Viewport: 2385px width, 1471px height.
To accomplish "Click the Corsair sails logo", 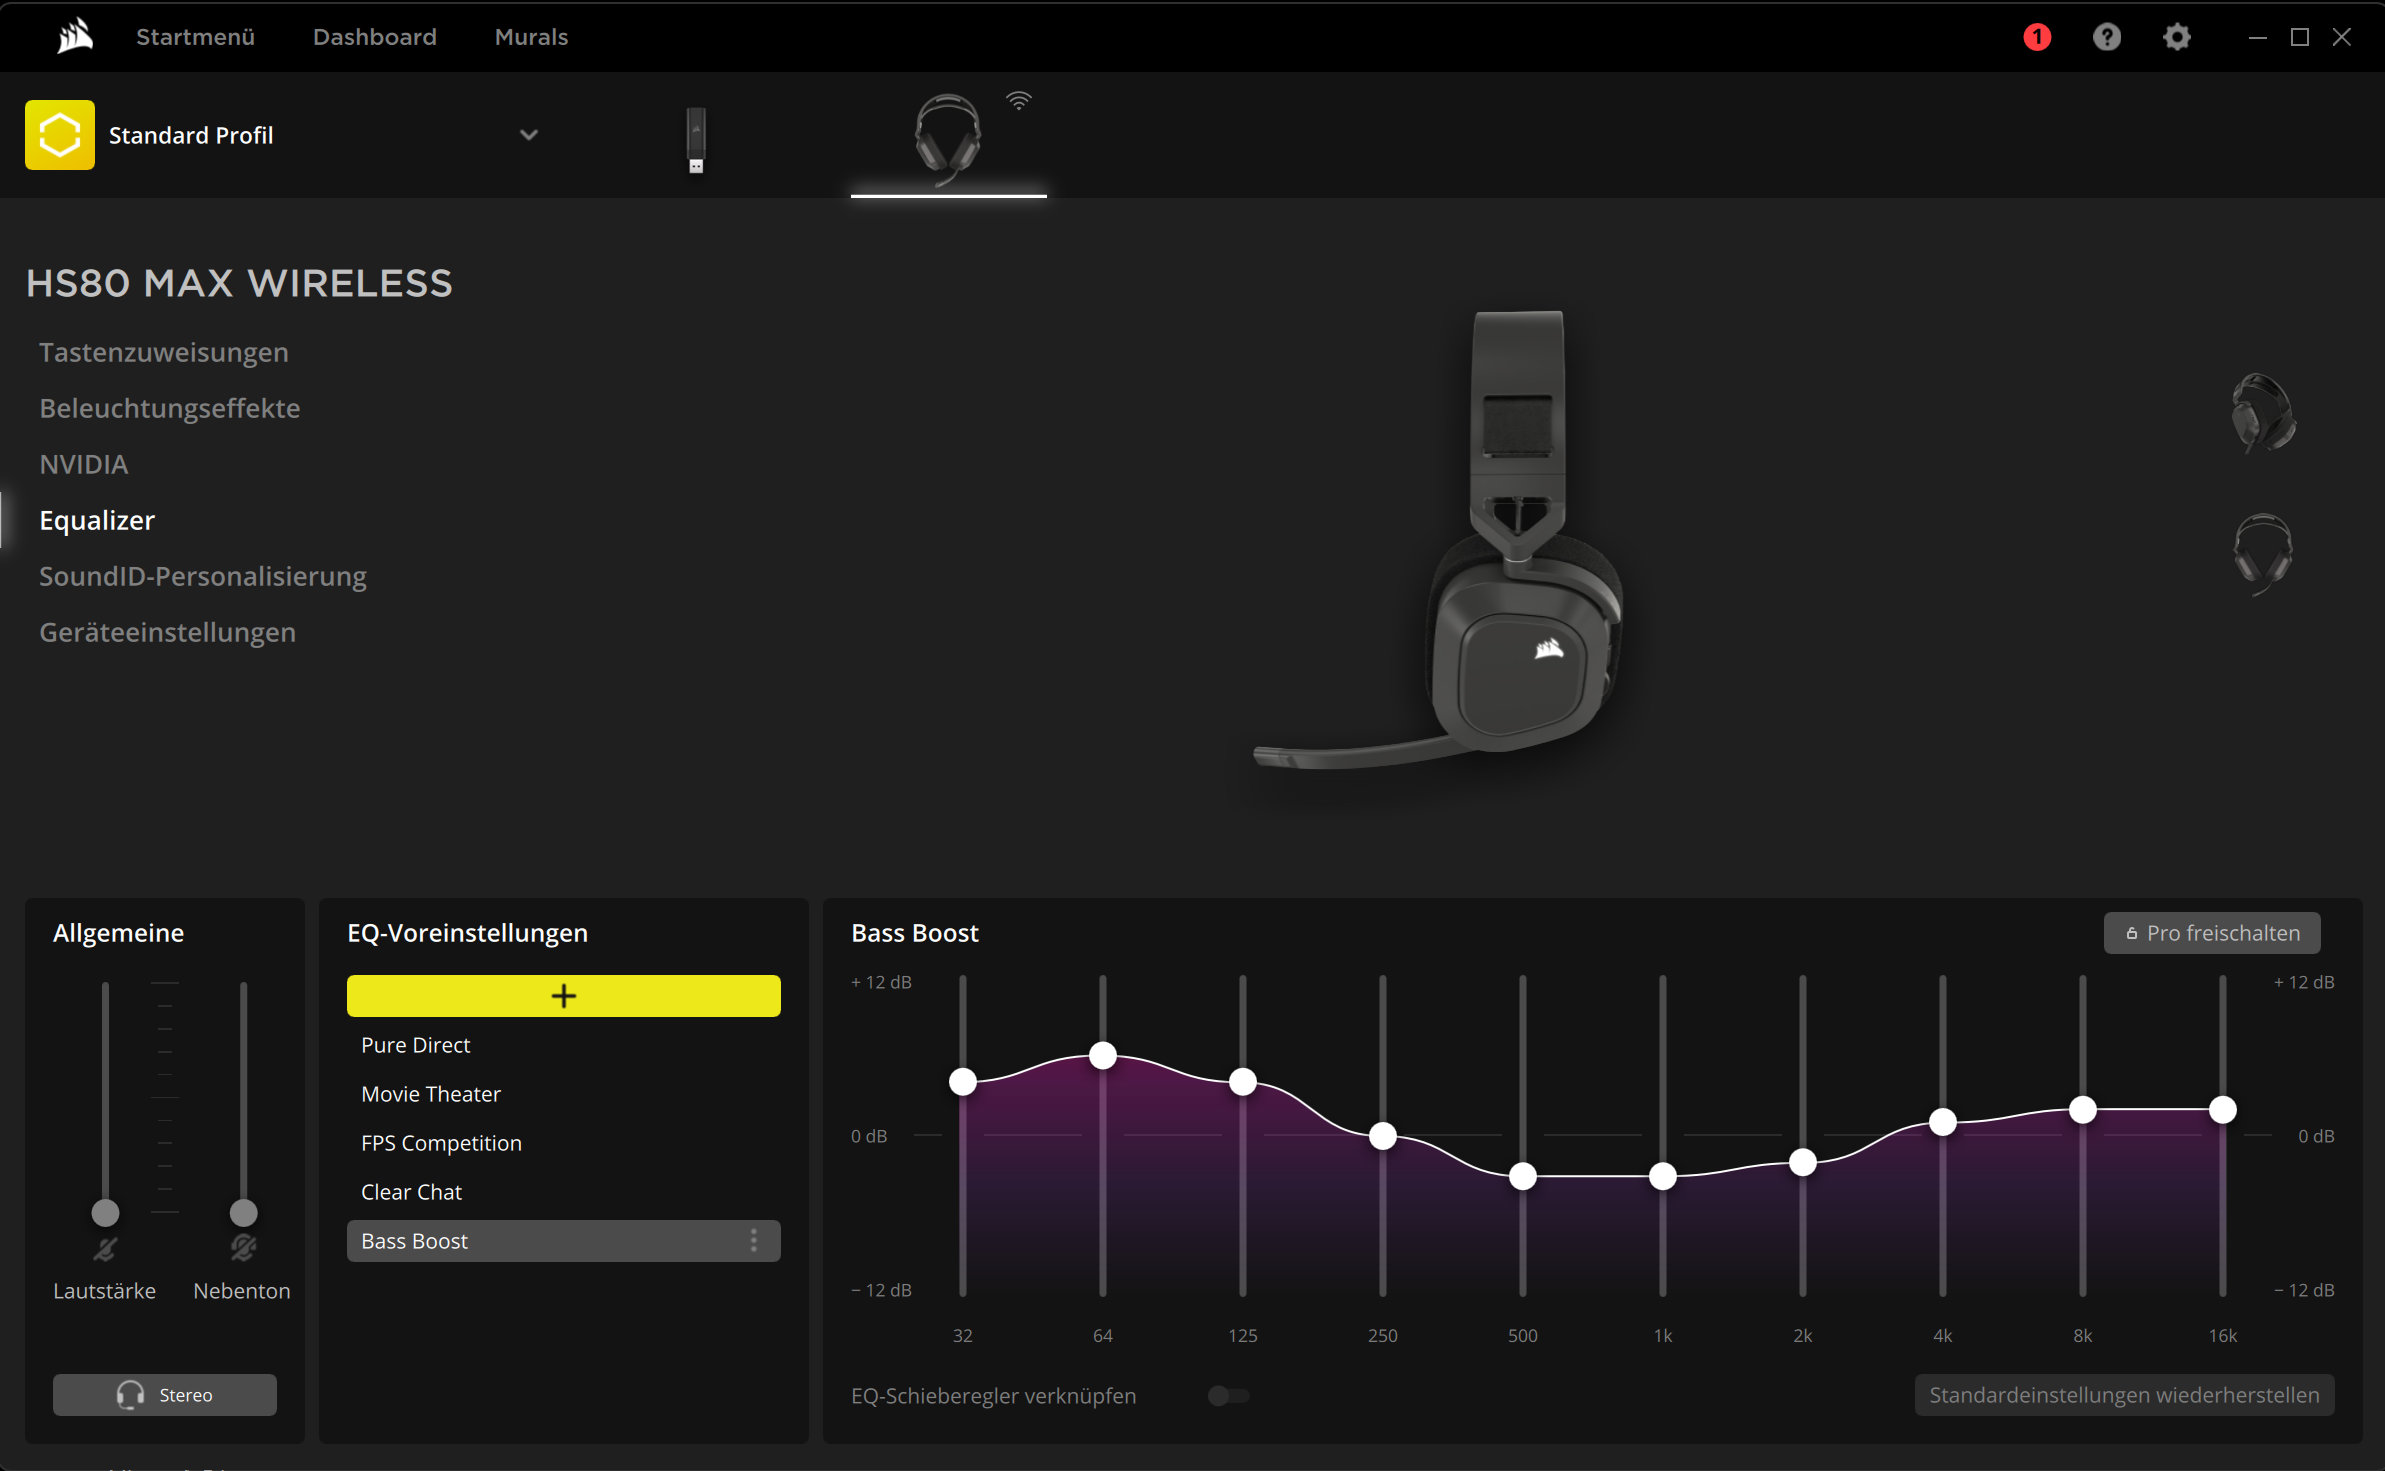I will click(x=75, y=37).
